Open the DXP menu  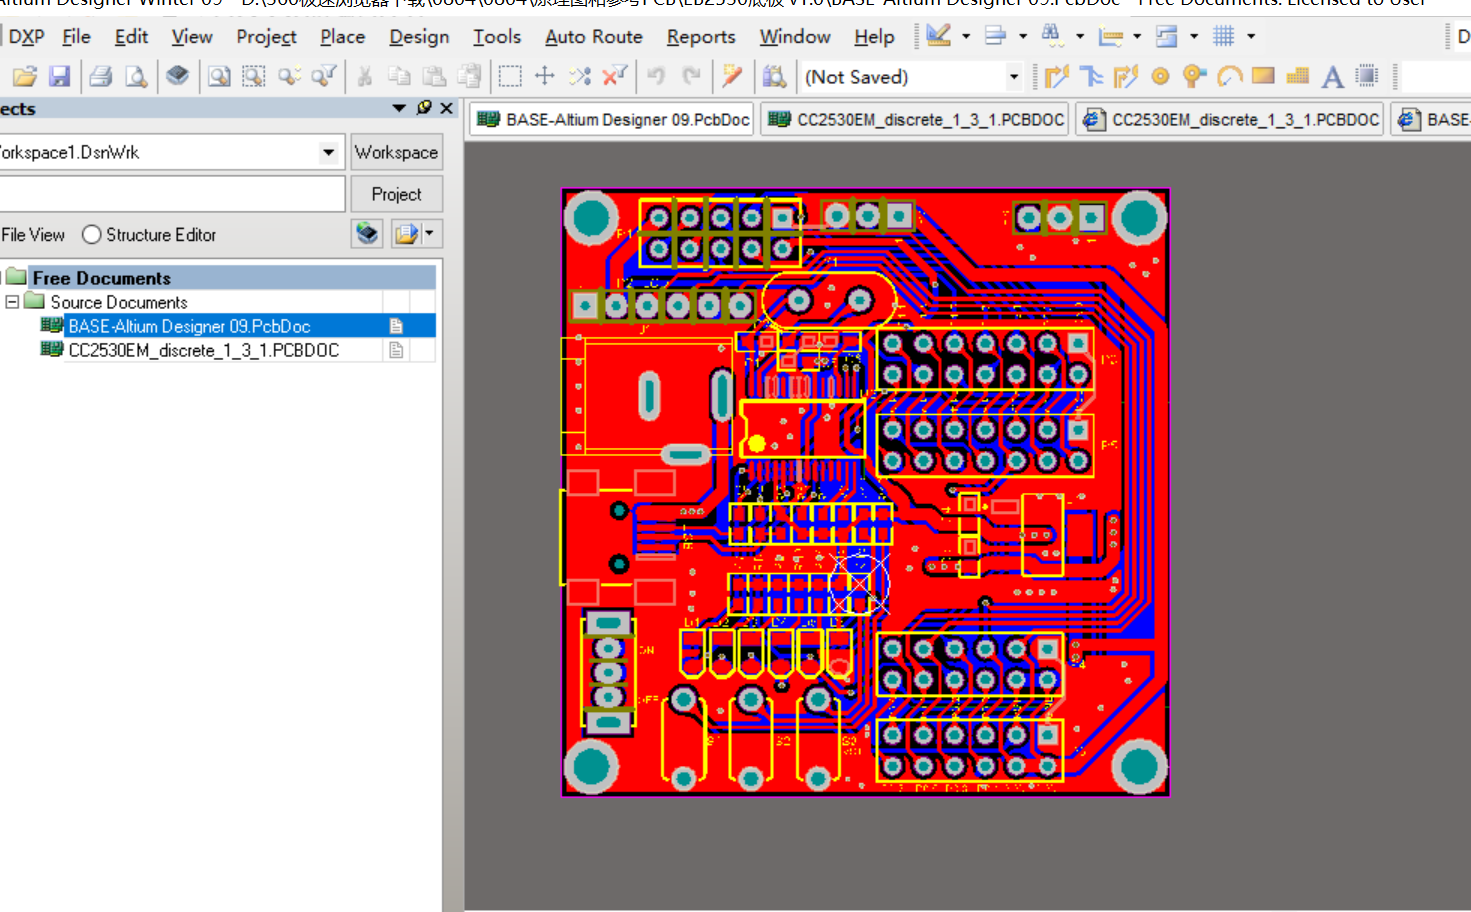26,36
